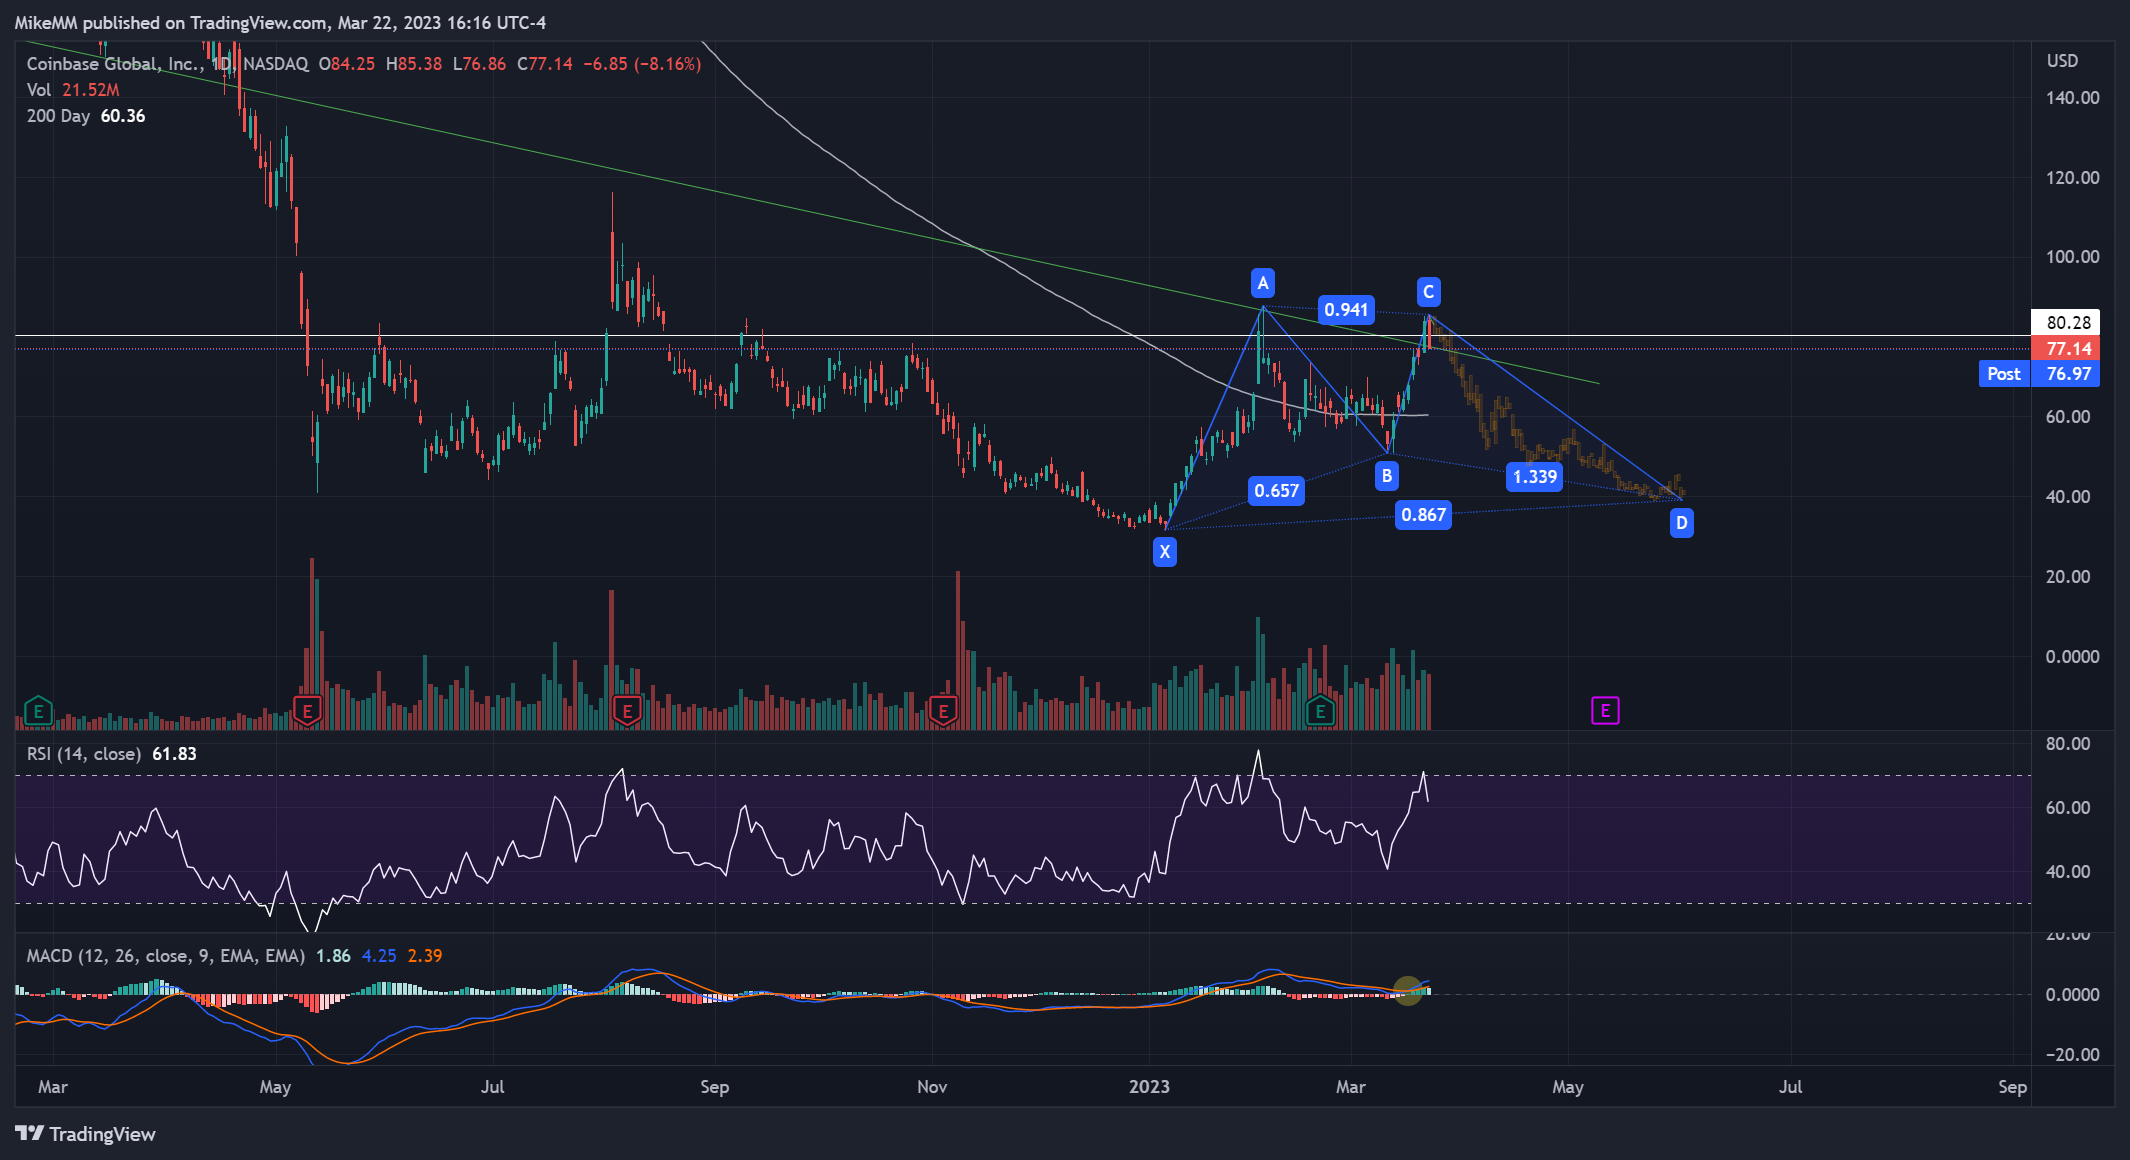
Task: Click the RSI (14, close) indicator legend
Action: click(x=84, y=754)
